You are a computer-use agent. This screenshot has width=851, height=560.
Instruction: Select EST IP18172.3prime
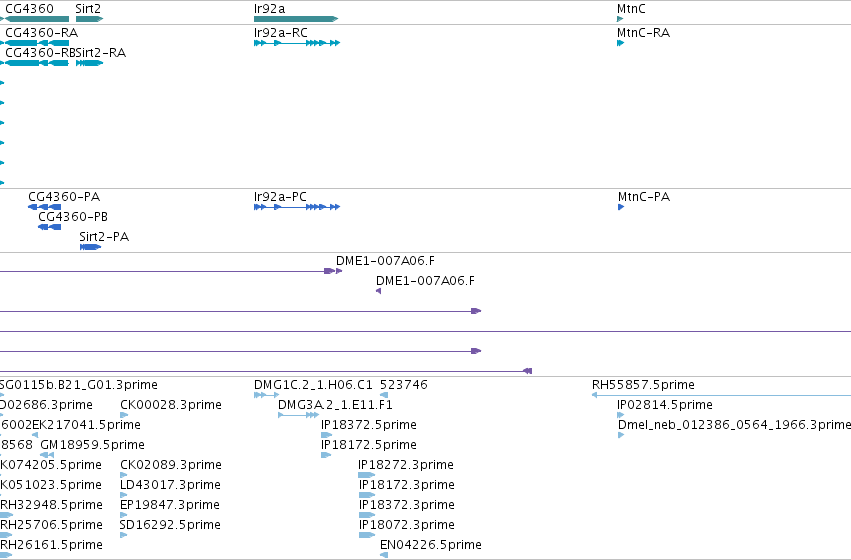click(x=407, y=485)
